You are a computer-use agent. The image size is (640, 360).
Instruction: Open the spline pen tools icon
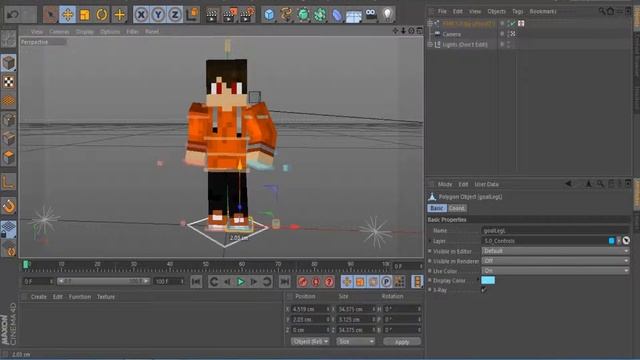point(286,15)
